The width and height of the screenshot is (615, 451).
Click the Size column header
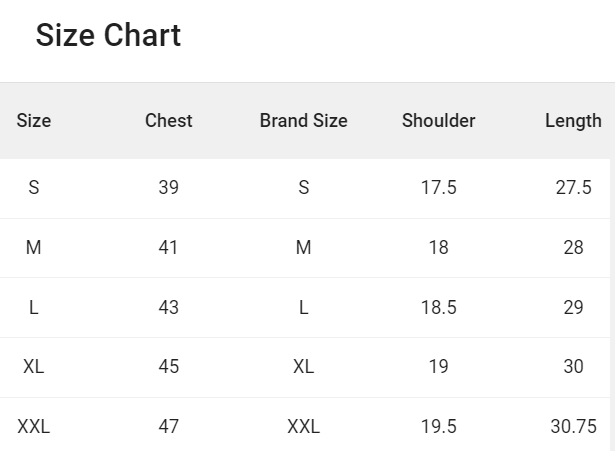pos(34,121)
